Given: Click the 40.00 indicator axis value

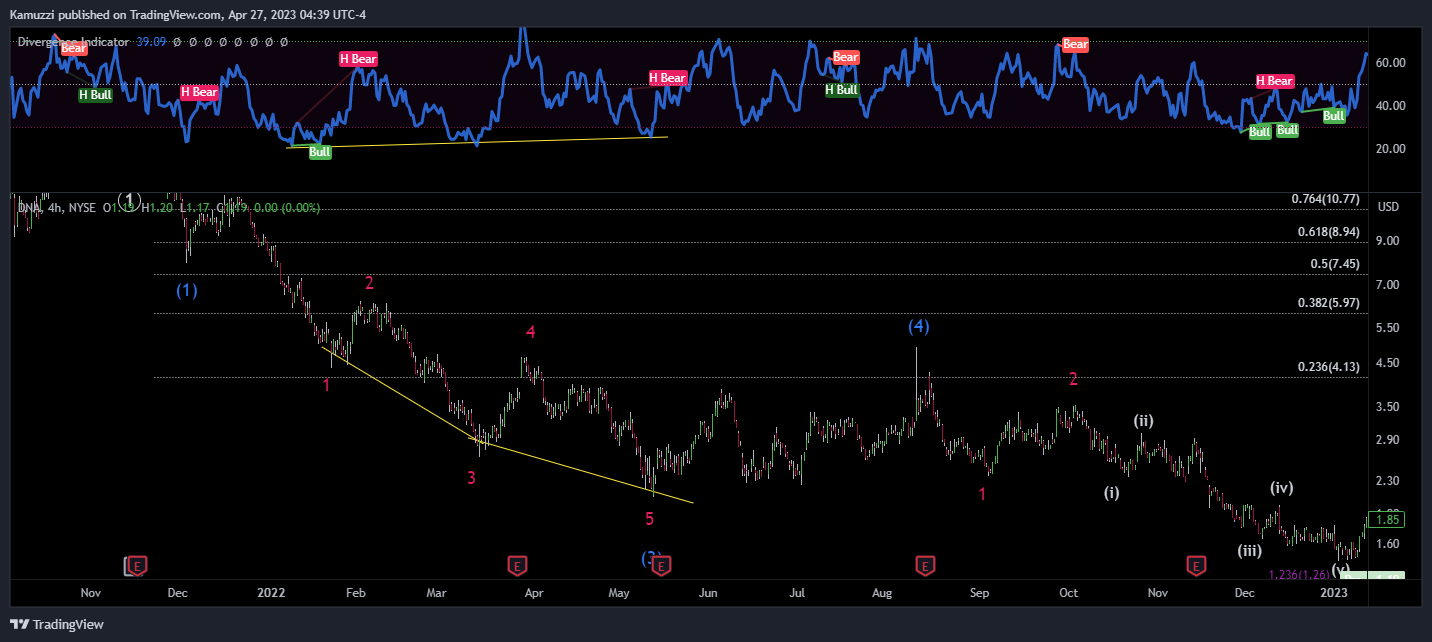Looking at the screenshot, I should coord(1391,106).
